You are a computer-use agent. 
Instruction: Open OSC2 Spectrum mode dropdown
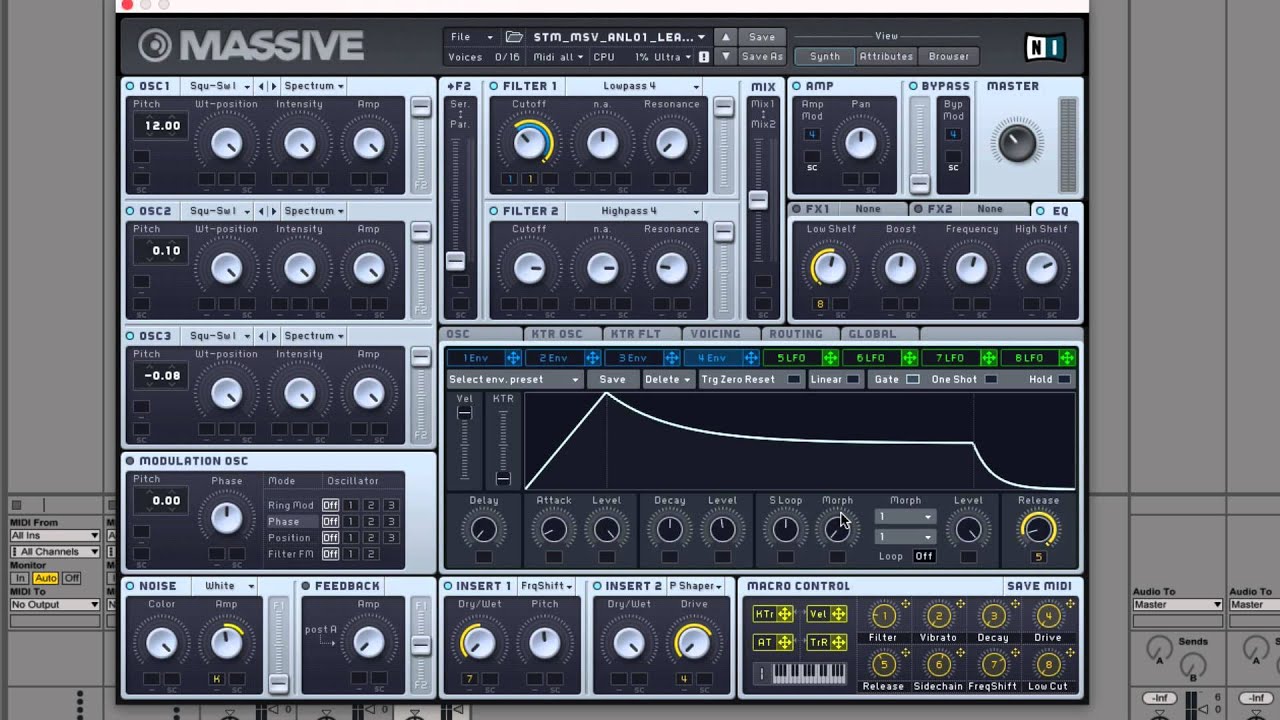(x=313, y=211)
